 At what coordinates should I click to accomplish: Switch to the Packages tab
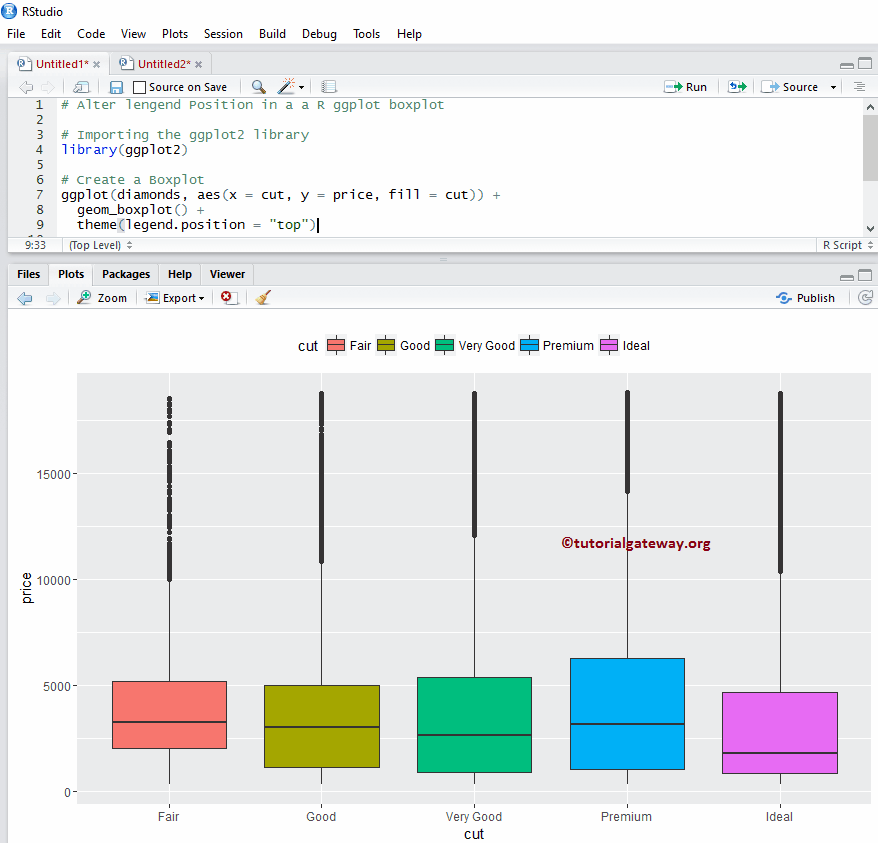[126, 274]
